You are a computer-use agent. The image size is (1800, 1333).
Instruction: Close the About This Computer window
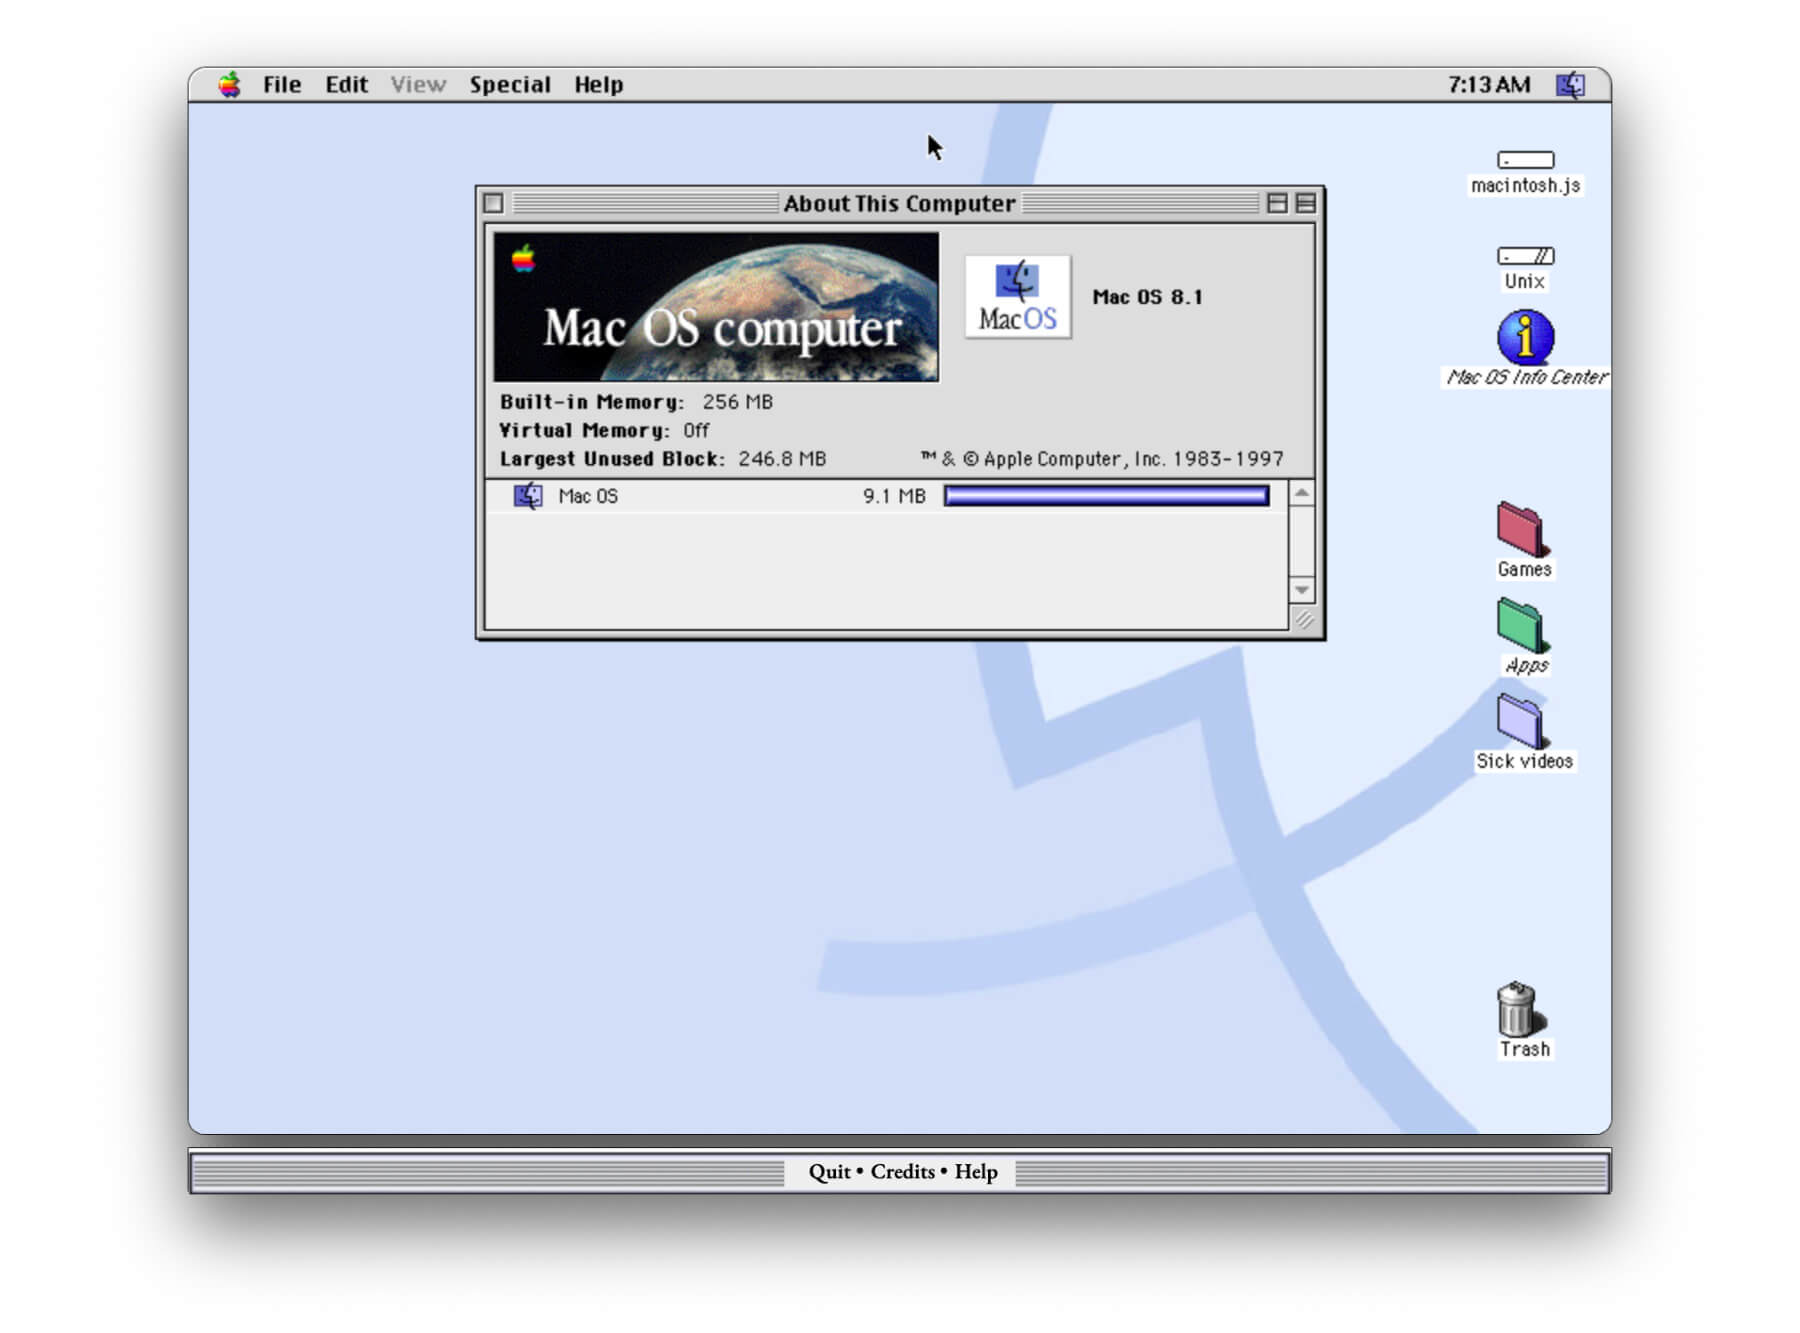494,203
